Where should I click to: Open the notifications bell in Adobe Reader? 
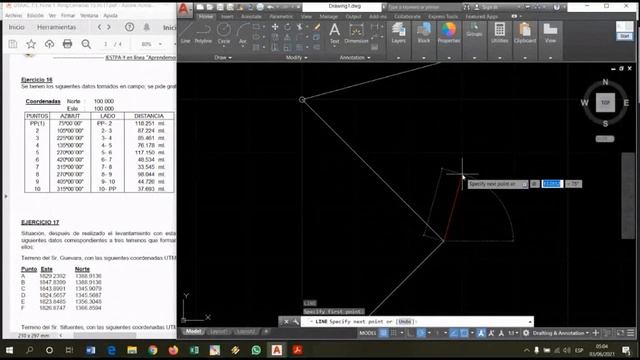click(147, 27)
